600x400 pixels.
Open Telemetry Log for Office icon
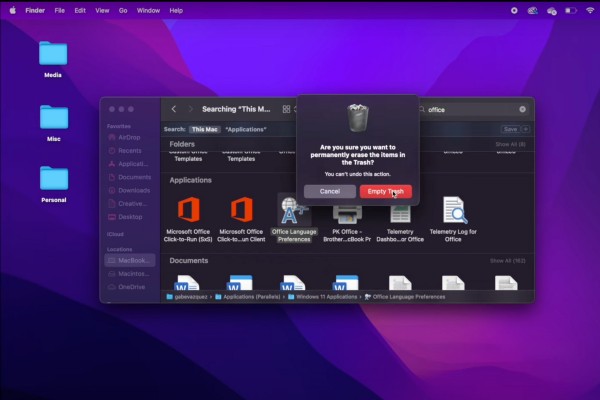[x=455, y=210]
